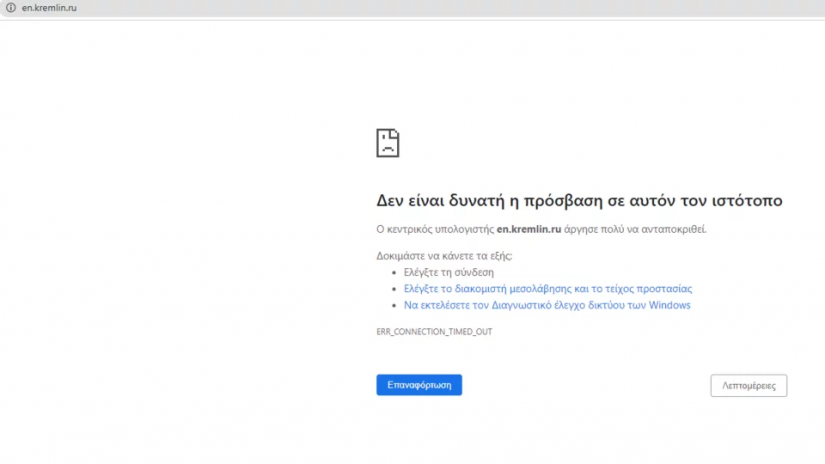Click bullet beside the Windows diagnostics link
Image resolution: width=825 pixels, height=464 pixels.
(x=393, y=305)
